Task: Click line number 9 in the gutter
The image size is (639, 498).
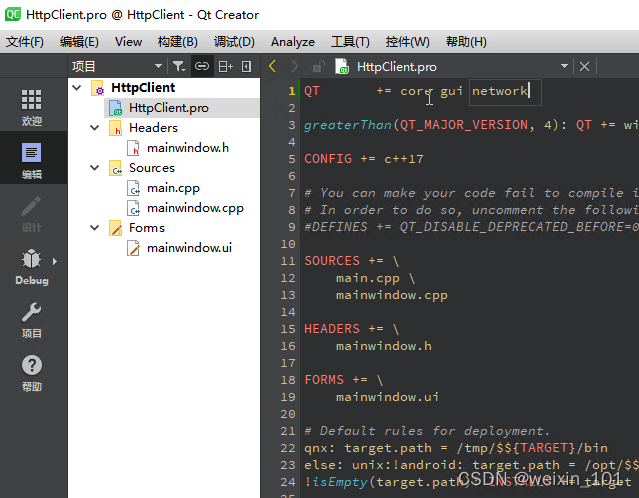Action: (x=291, y=227)
